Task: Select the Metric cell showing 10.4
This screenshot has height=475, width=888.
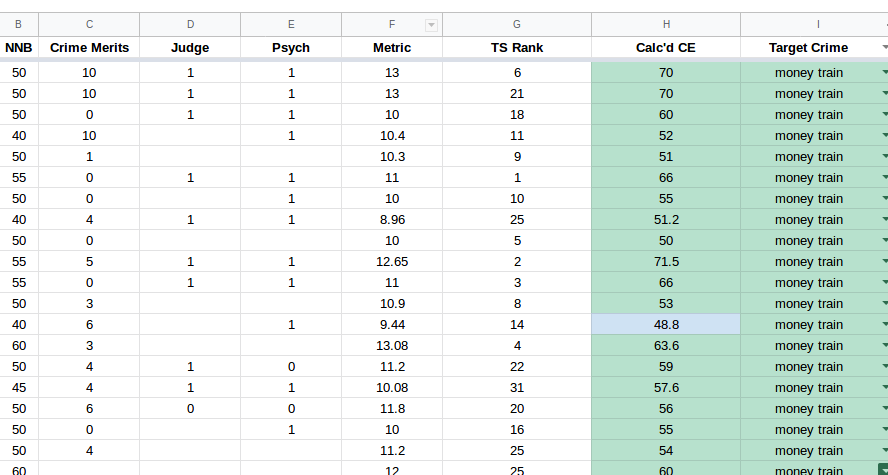Action: click(x=392, y=136)
